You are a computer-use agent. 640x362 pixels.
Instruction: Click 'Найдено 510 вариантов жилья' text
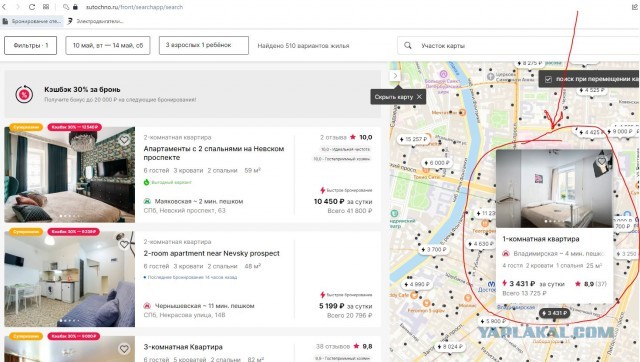pos(303,46)
